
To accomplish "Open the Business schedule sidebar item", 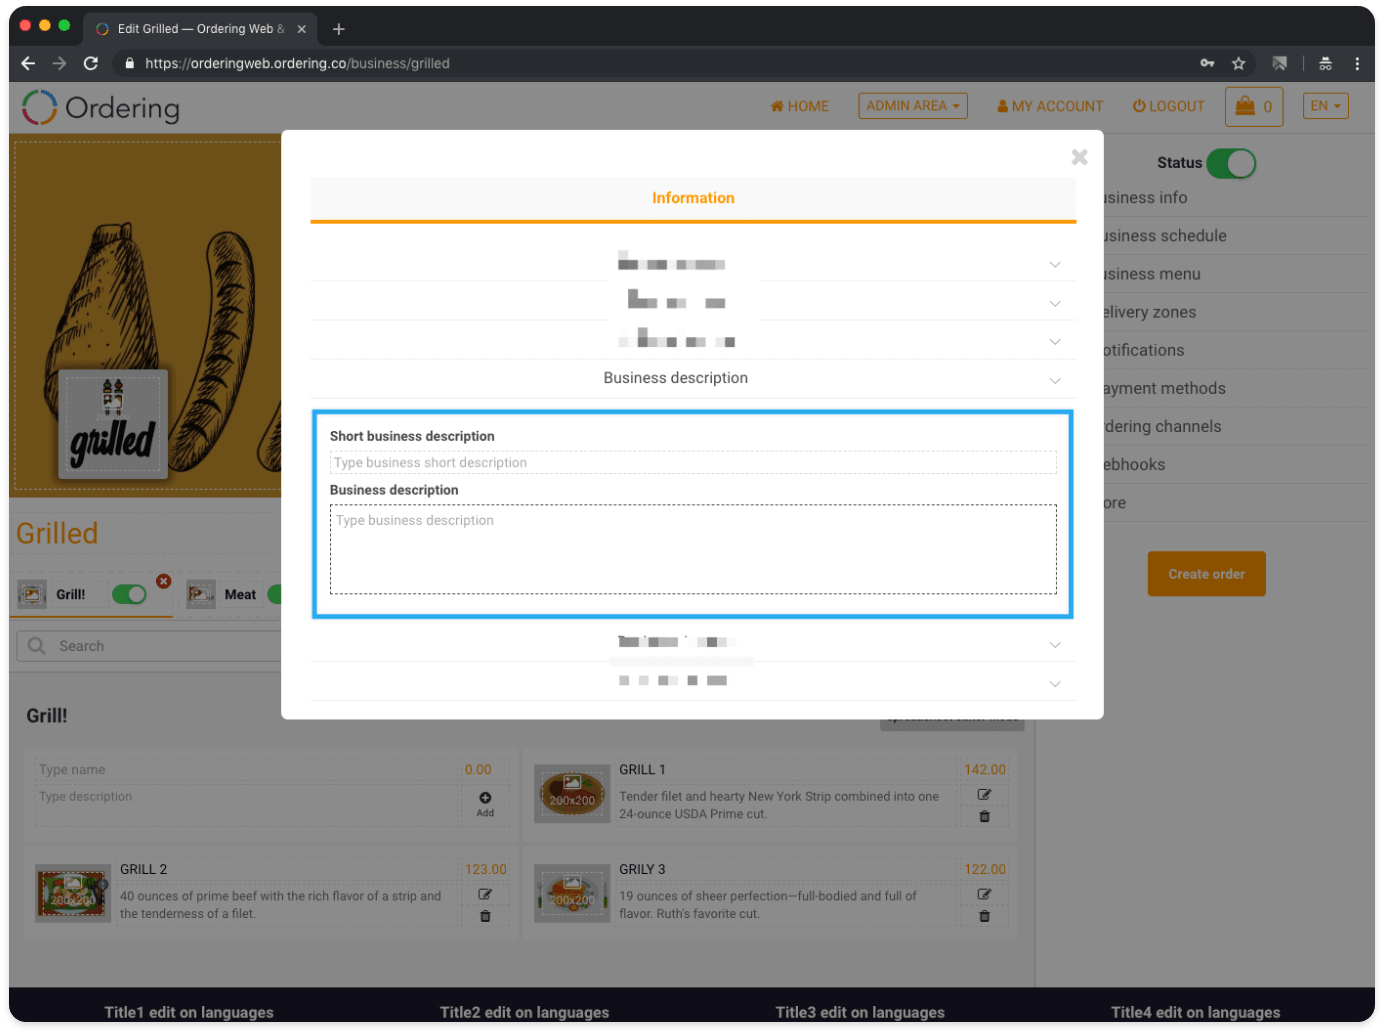I will pyautogui.click(x=1165, y=236).
